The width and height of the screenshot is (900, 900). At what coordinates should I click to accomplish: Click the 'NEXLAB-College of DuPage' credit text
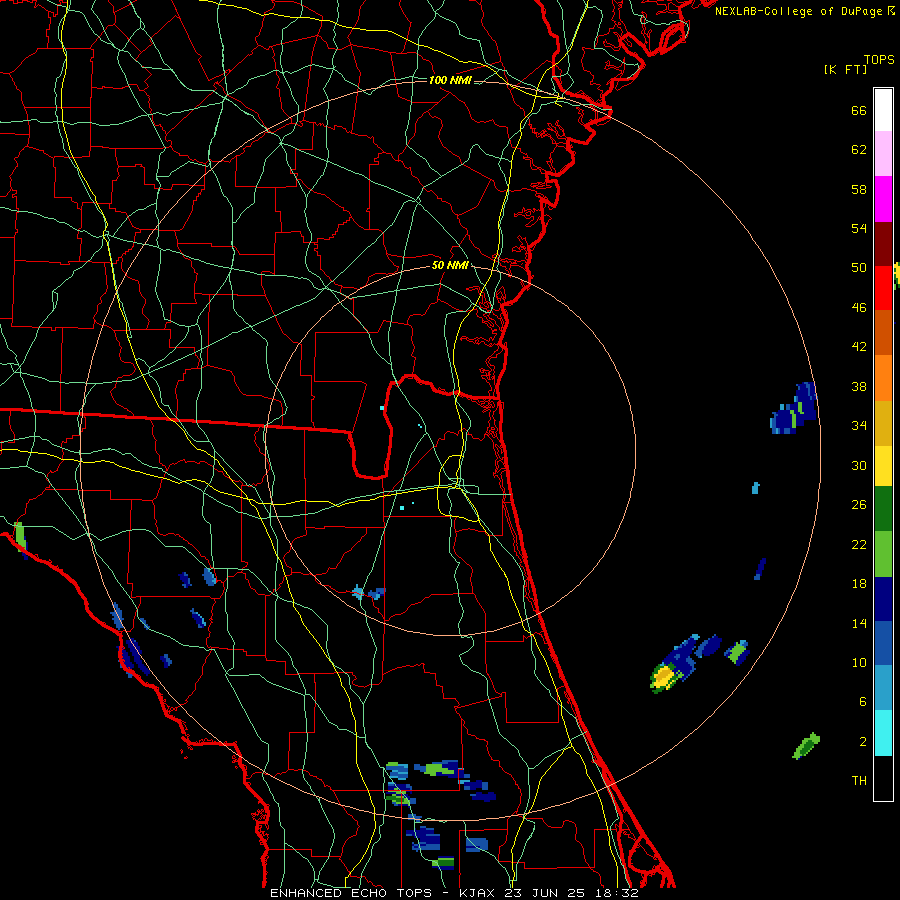pyautogui.click(x=801, y=11)
